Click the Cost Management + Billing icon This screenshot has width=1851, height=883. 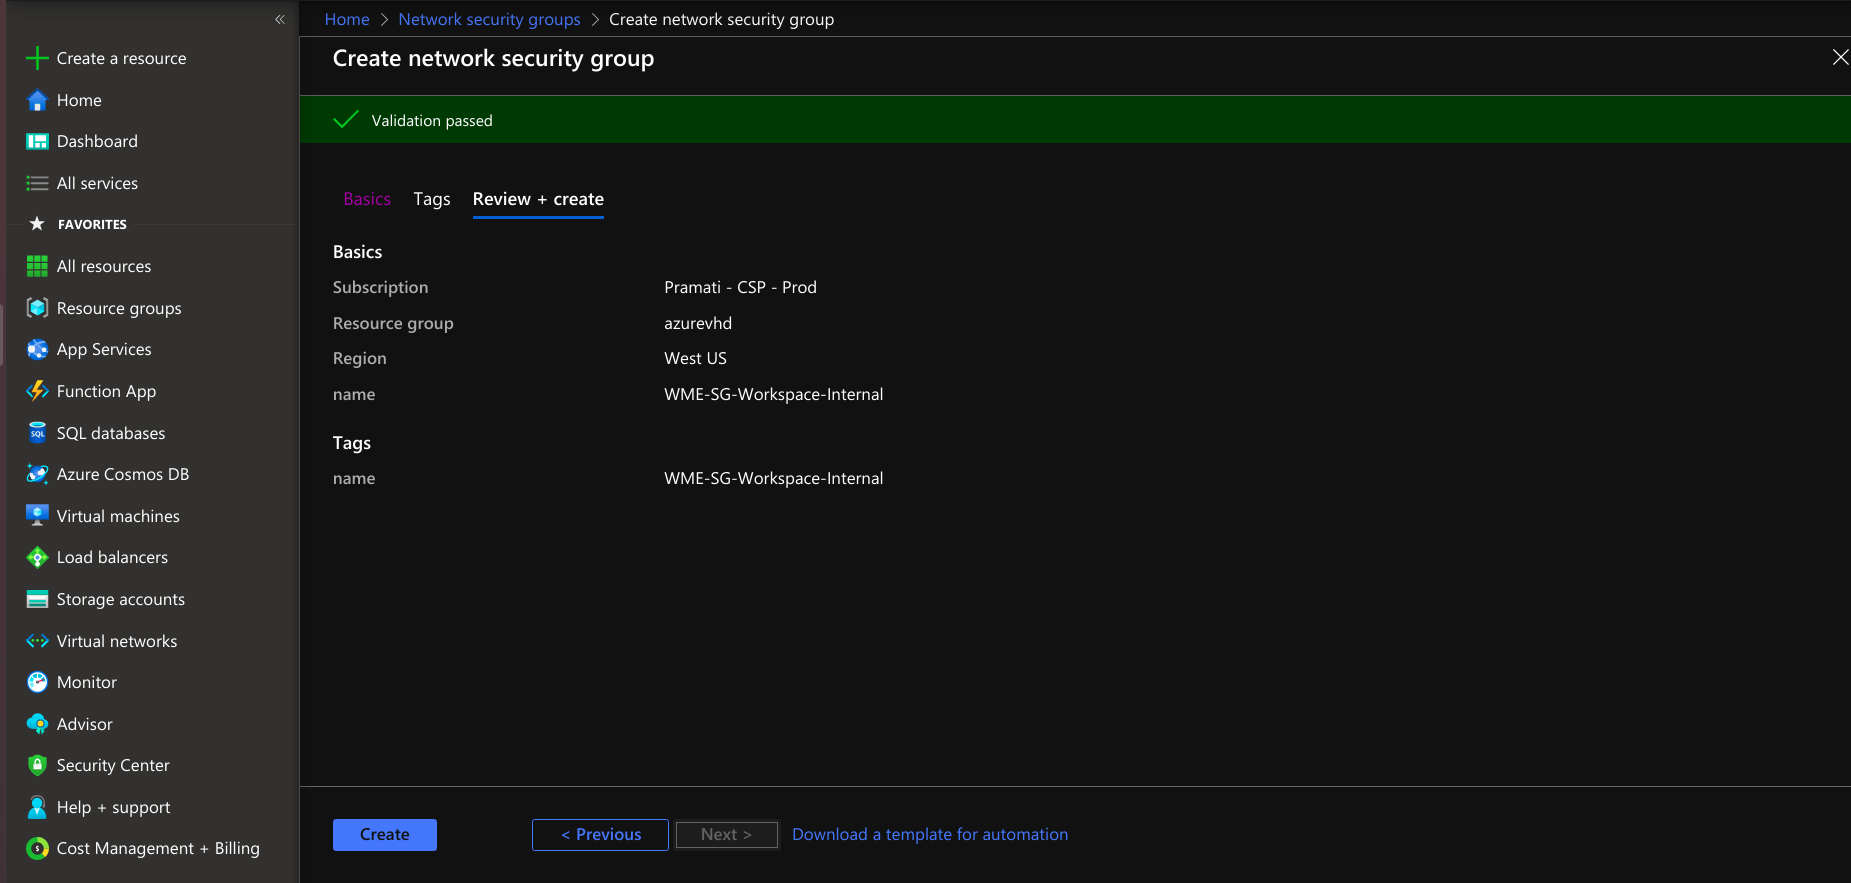(x=37, y=849)
